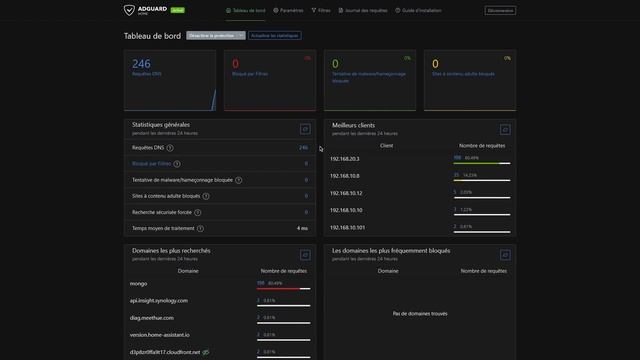Select client 192.168.20.3

[344, 159]
